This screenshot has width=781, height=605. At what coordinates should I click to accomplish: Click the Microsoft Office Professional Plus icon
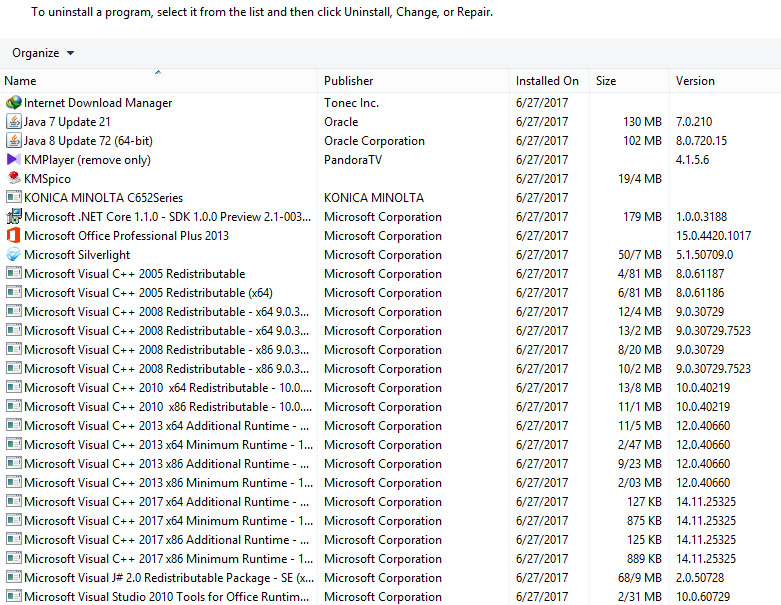(x=13, y=235)
